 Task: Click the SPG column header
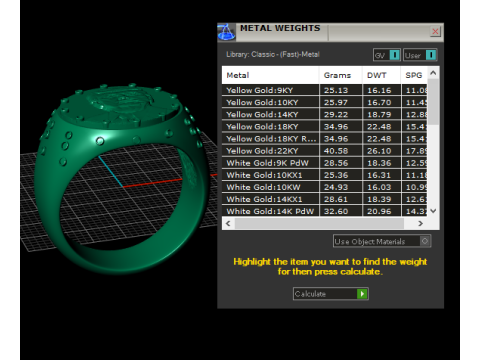point(414,75)
